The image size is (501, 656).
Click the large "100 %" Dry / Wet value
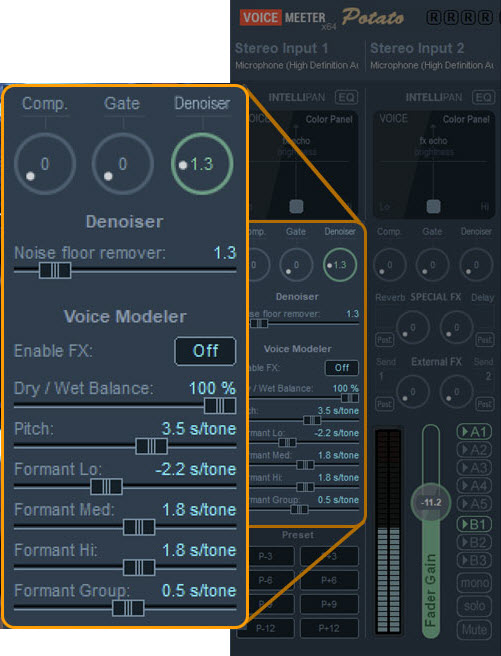point(212,388)
